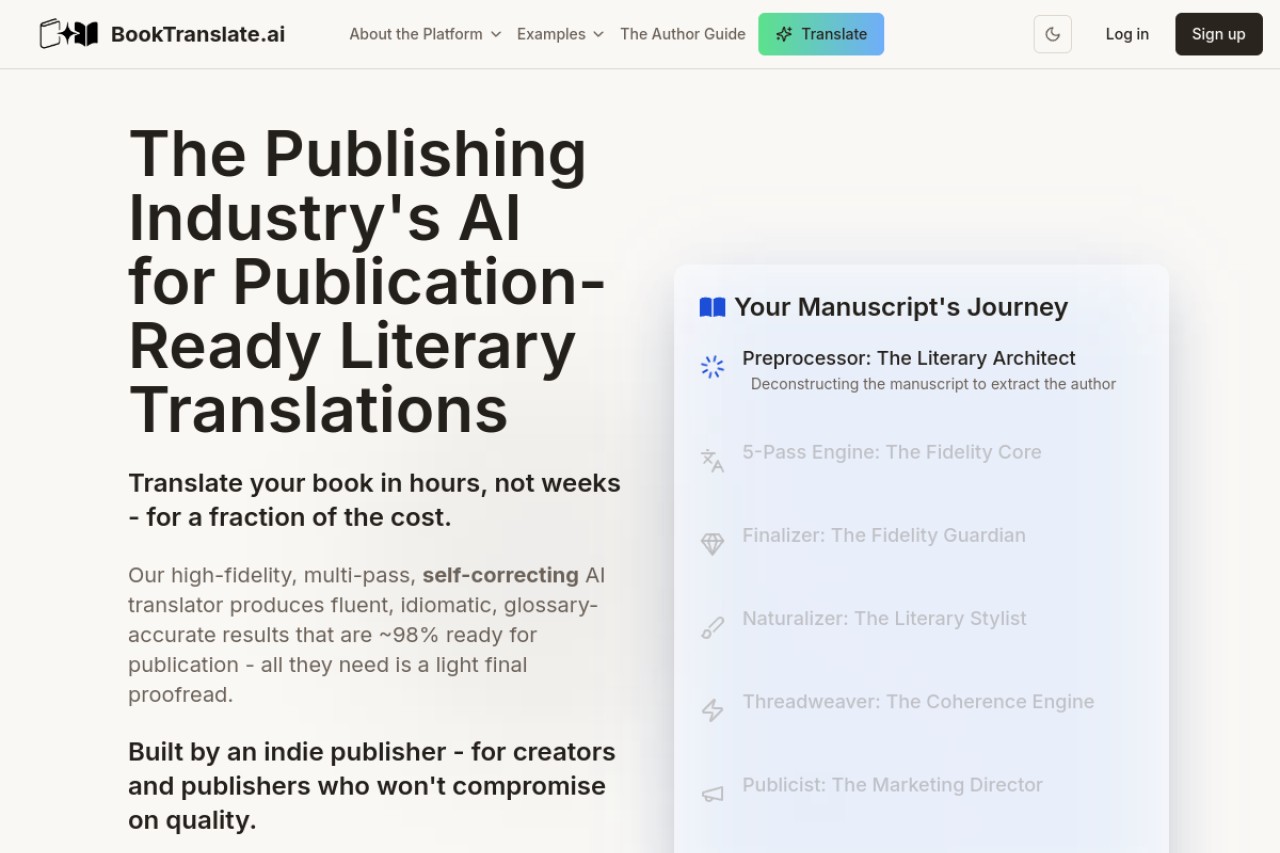Click the bold 'self-correcting' text
This screenshot has width=1280, height=853.
(500, 575)
